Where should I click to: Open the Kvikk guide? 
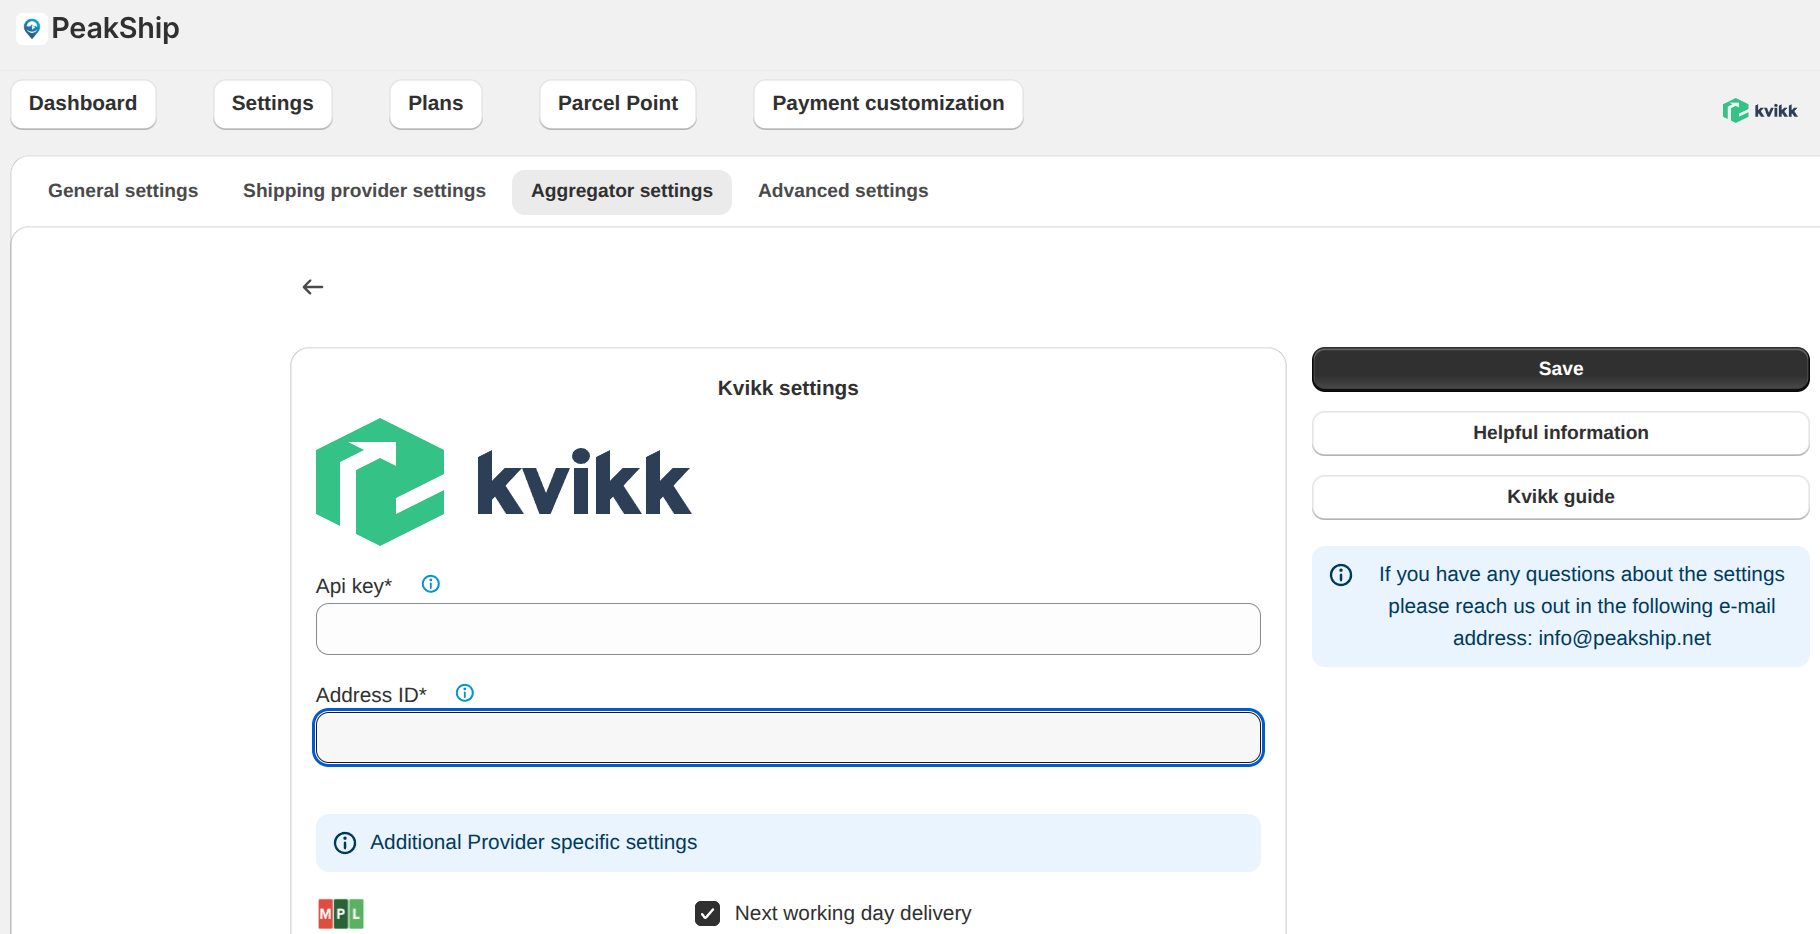tap(1559, 496)
